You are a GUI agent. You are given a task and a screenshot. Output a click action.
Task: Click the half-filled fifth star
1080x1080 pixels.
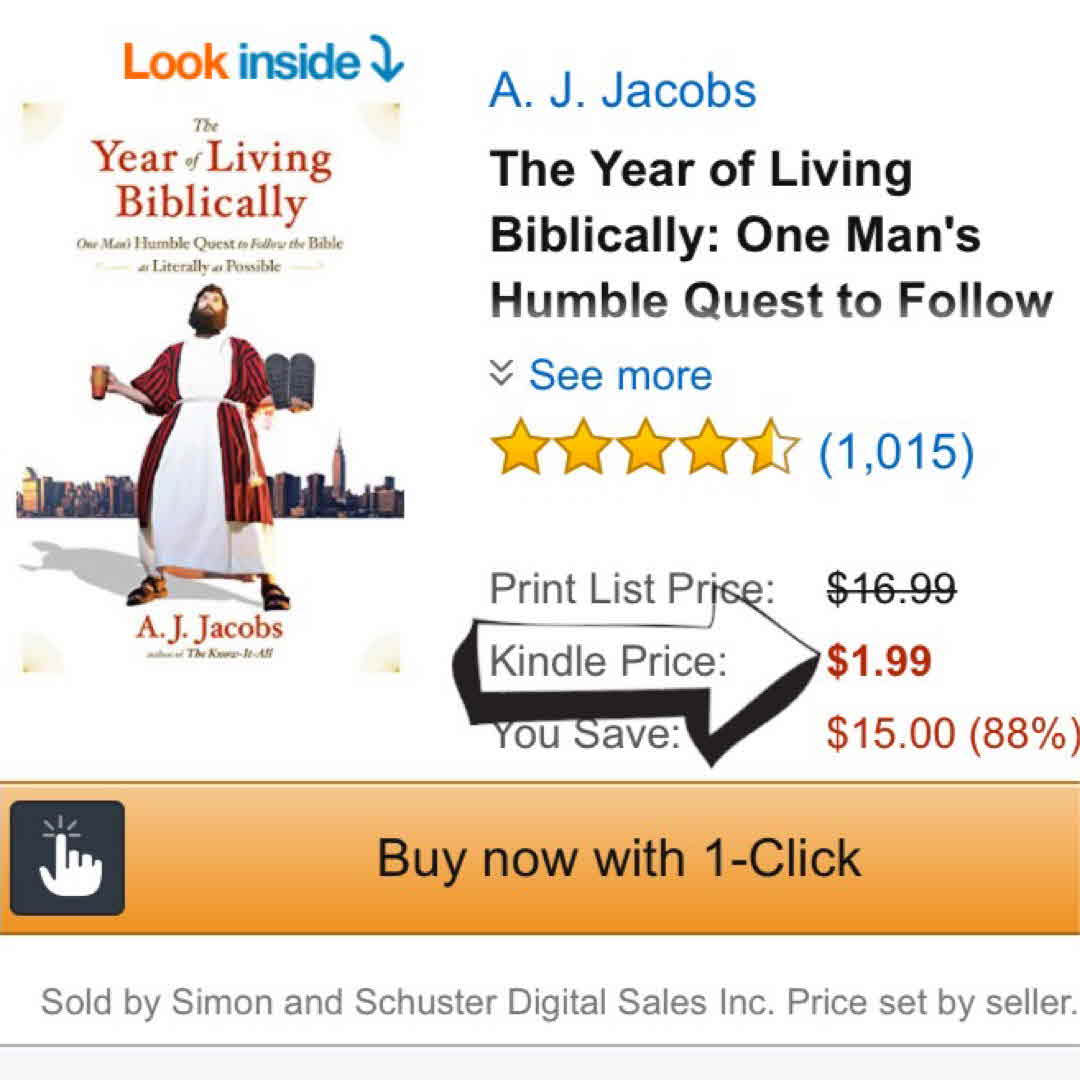[771, 446]
